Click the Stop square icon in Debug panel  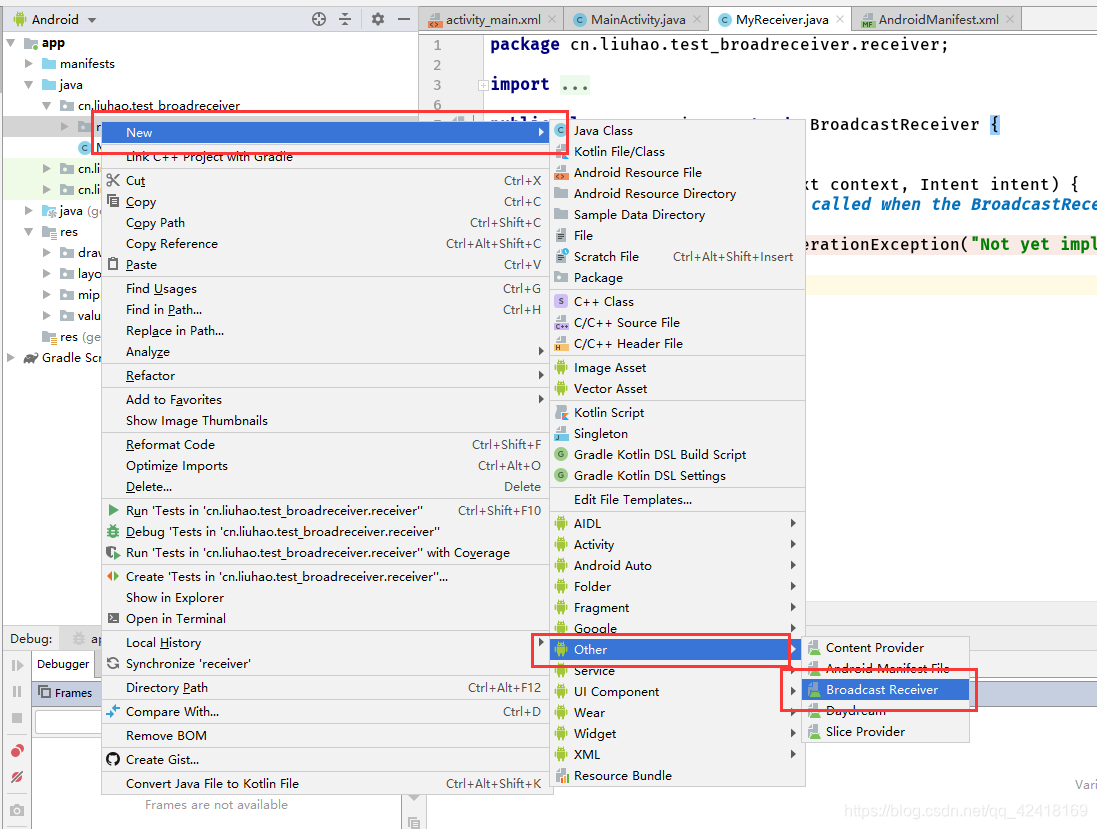pos(17,718)
